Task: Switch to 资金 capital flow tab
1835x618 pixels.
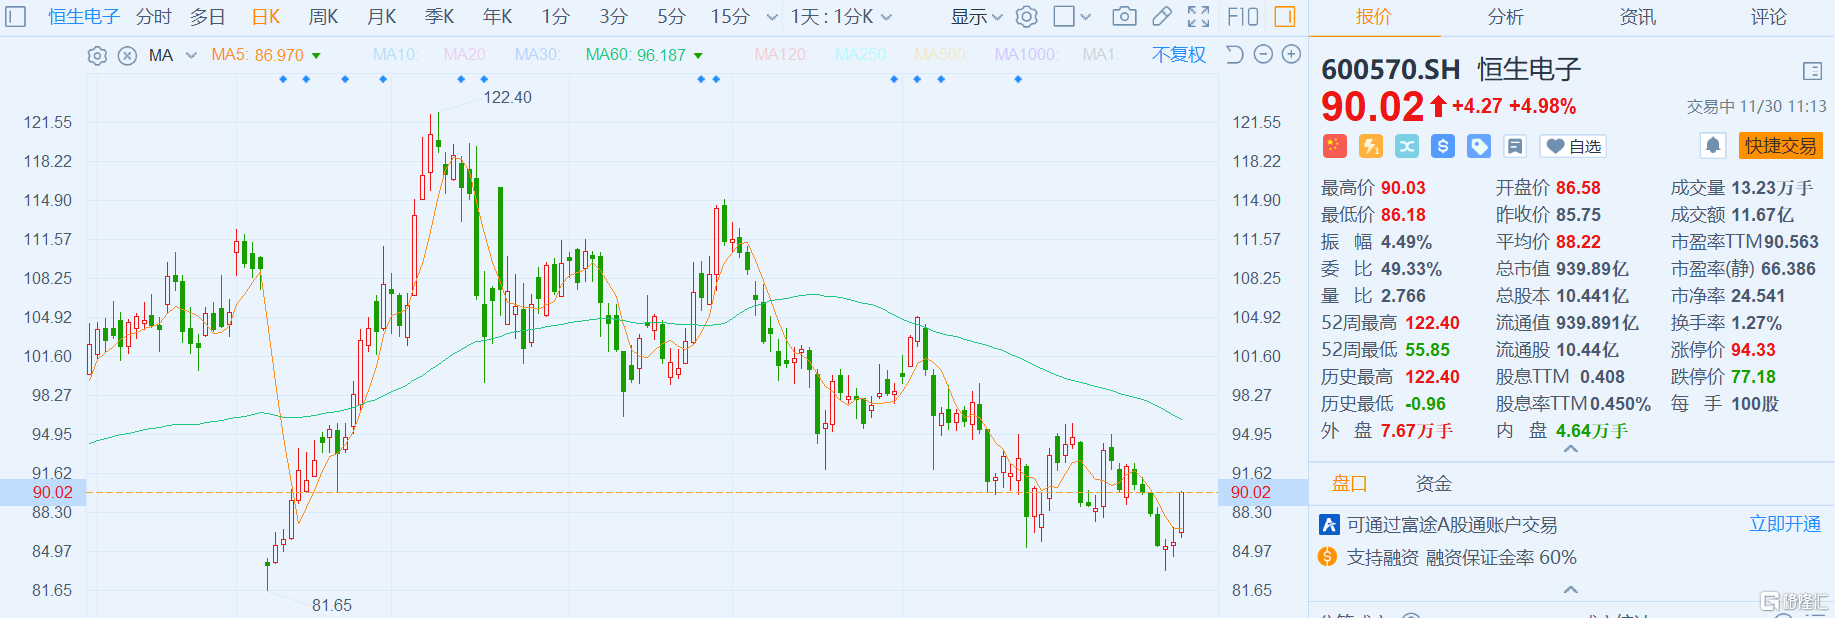Action: point(1433,484)
